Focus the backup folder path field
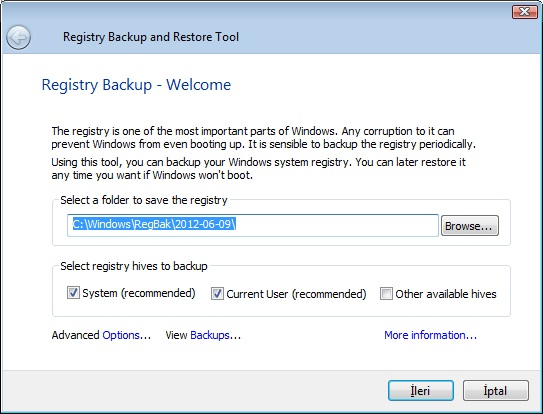543x414 pixels. pyautogui.click(x=253, y=225)
